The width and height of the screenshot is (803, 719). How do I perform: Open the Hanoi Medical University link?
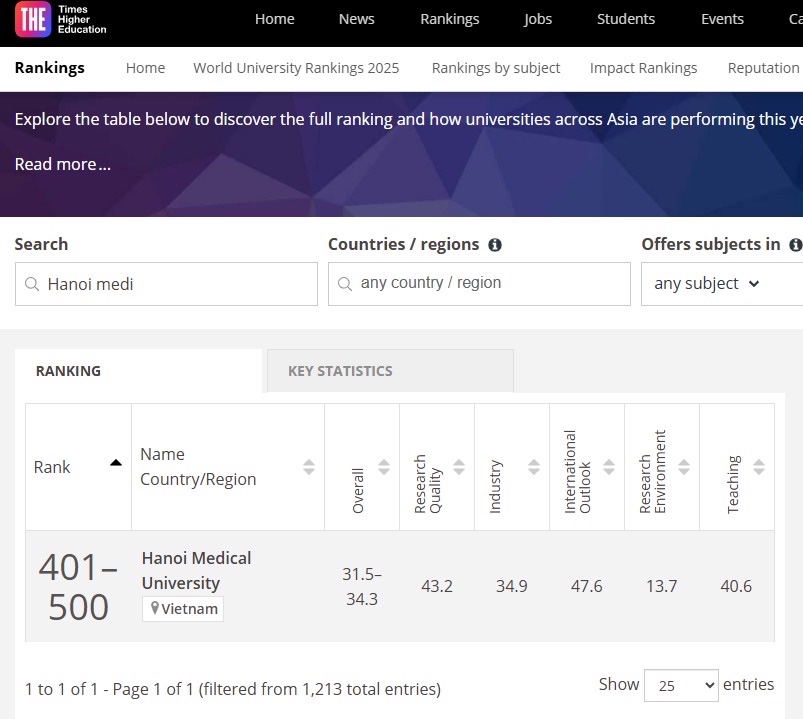click(x=196, y=570)
